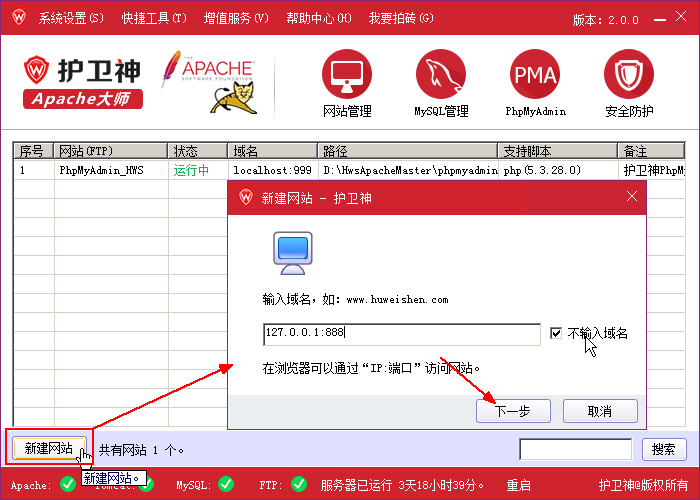
Task: Click the 服务器已运行 uptime text
Action: click(402, 485)
